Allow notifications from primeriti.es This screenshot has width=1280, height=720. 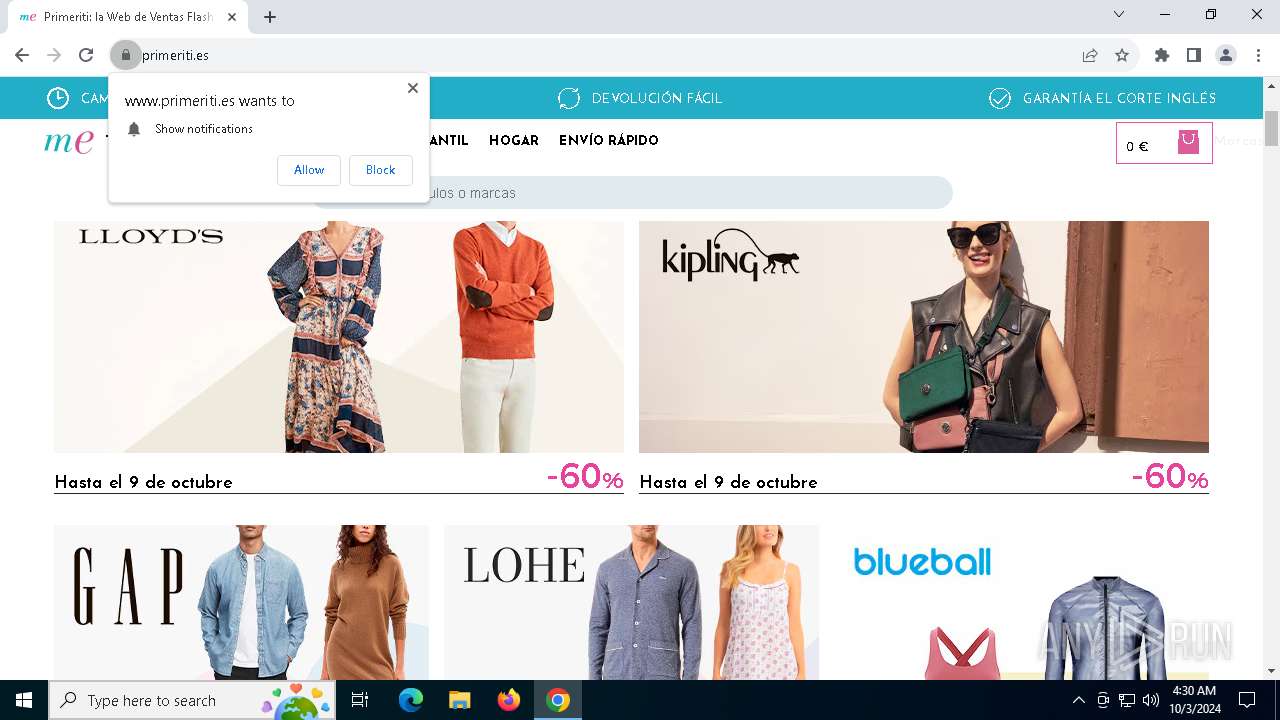click(x=309, y=170)
